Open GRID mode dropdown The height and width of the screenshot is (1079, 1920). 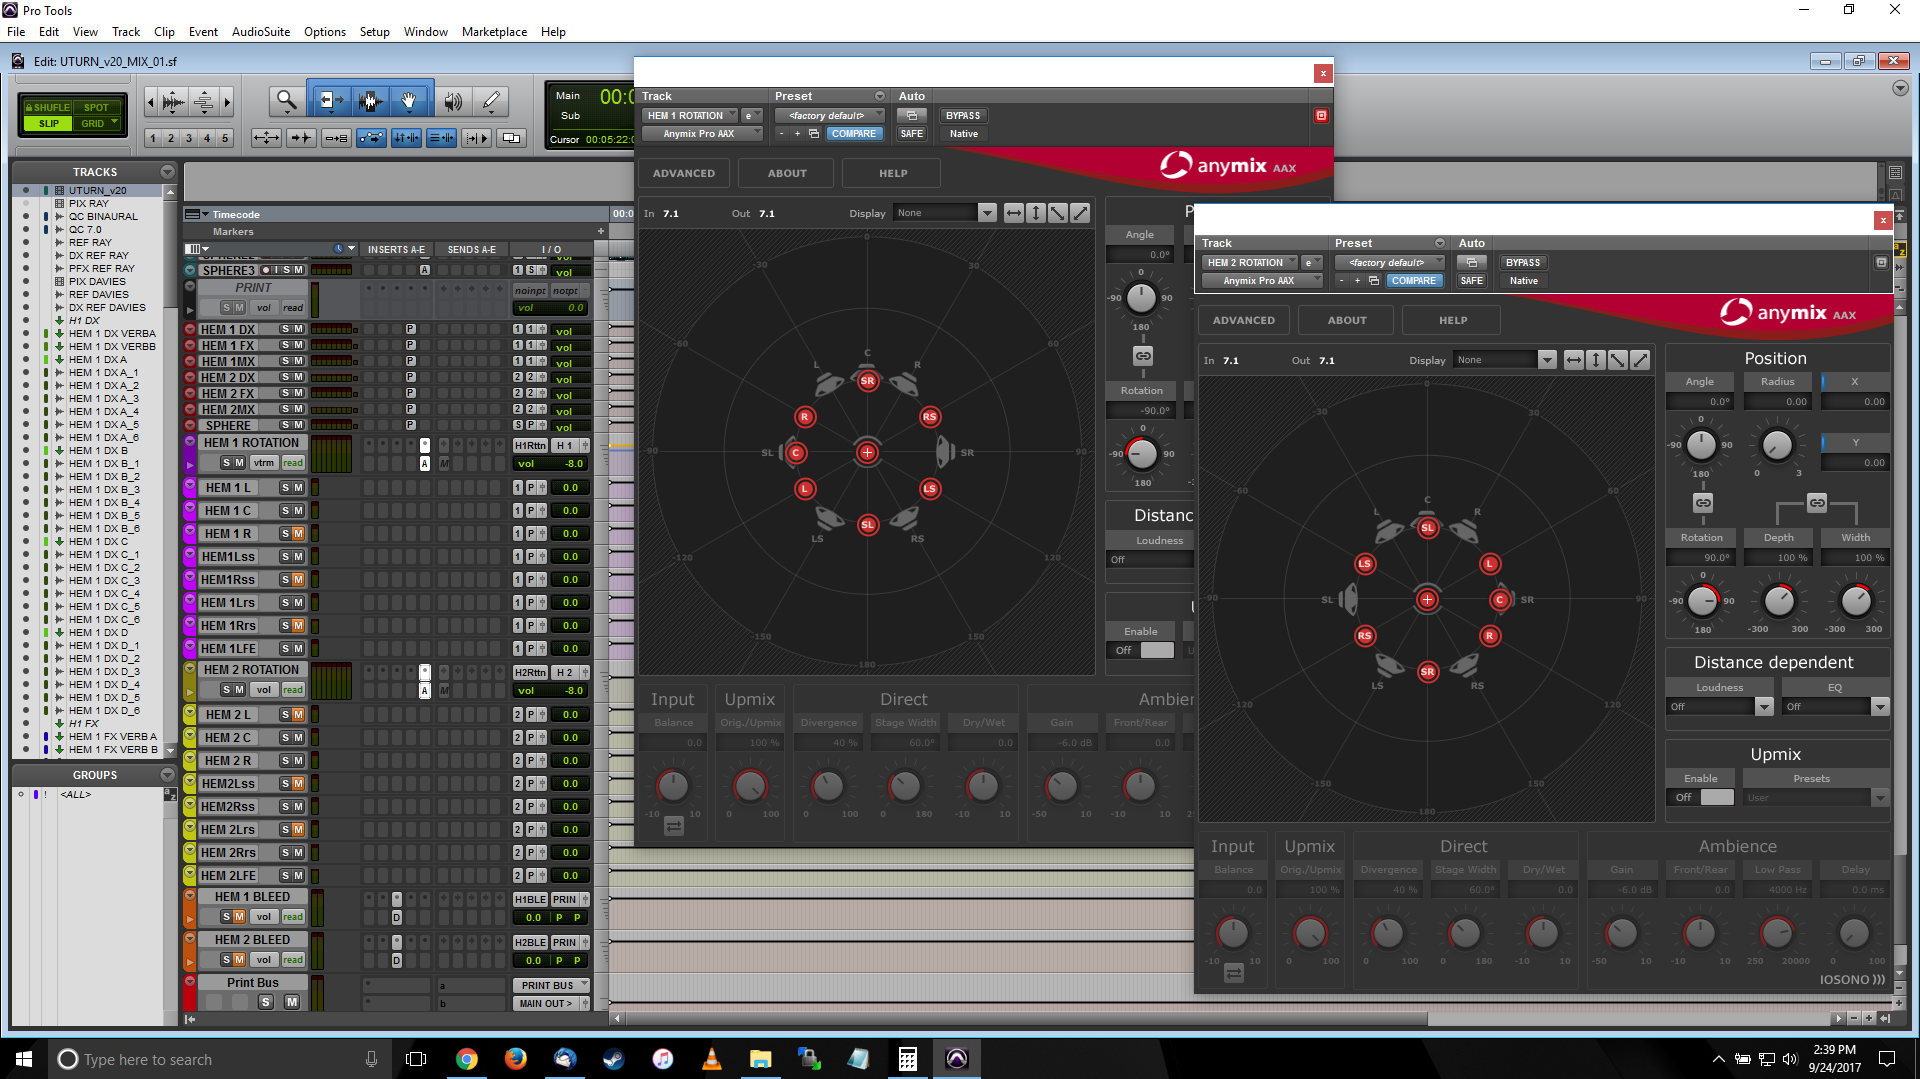coord(97,123)
